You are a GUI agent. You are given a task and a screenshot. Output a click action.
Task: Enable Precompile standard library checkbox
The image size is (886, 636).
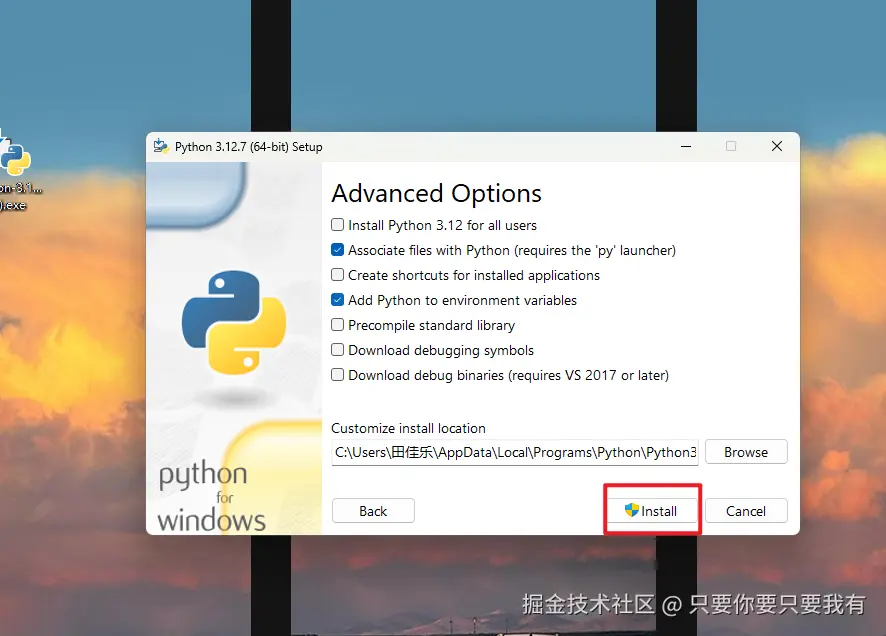337,325
